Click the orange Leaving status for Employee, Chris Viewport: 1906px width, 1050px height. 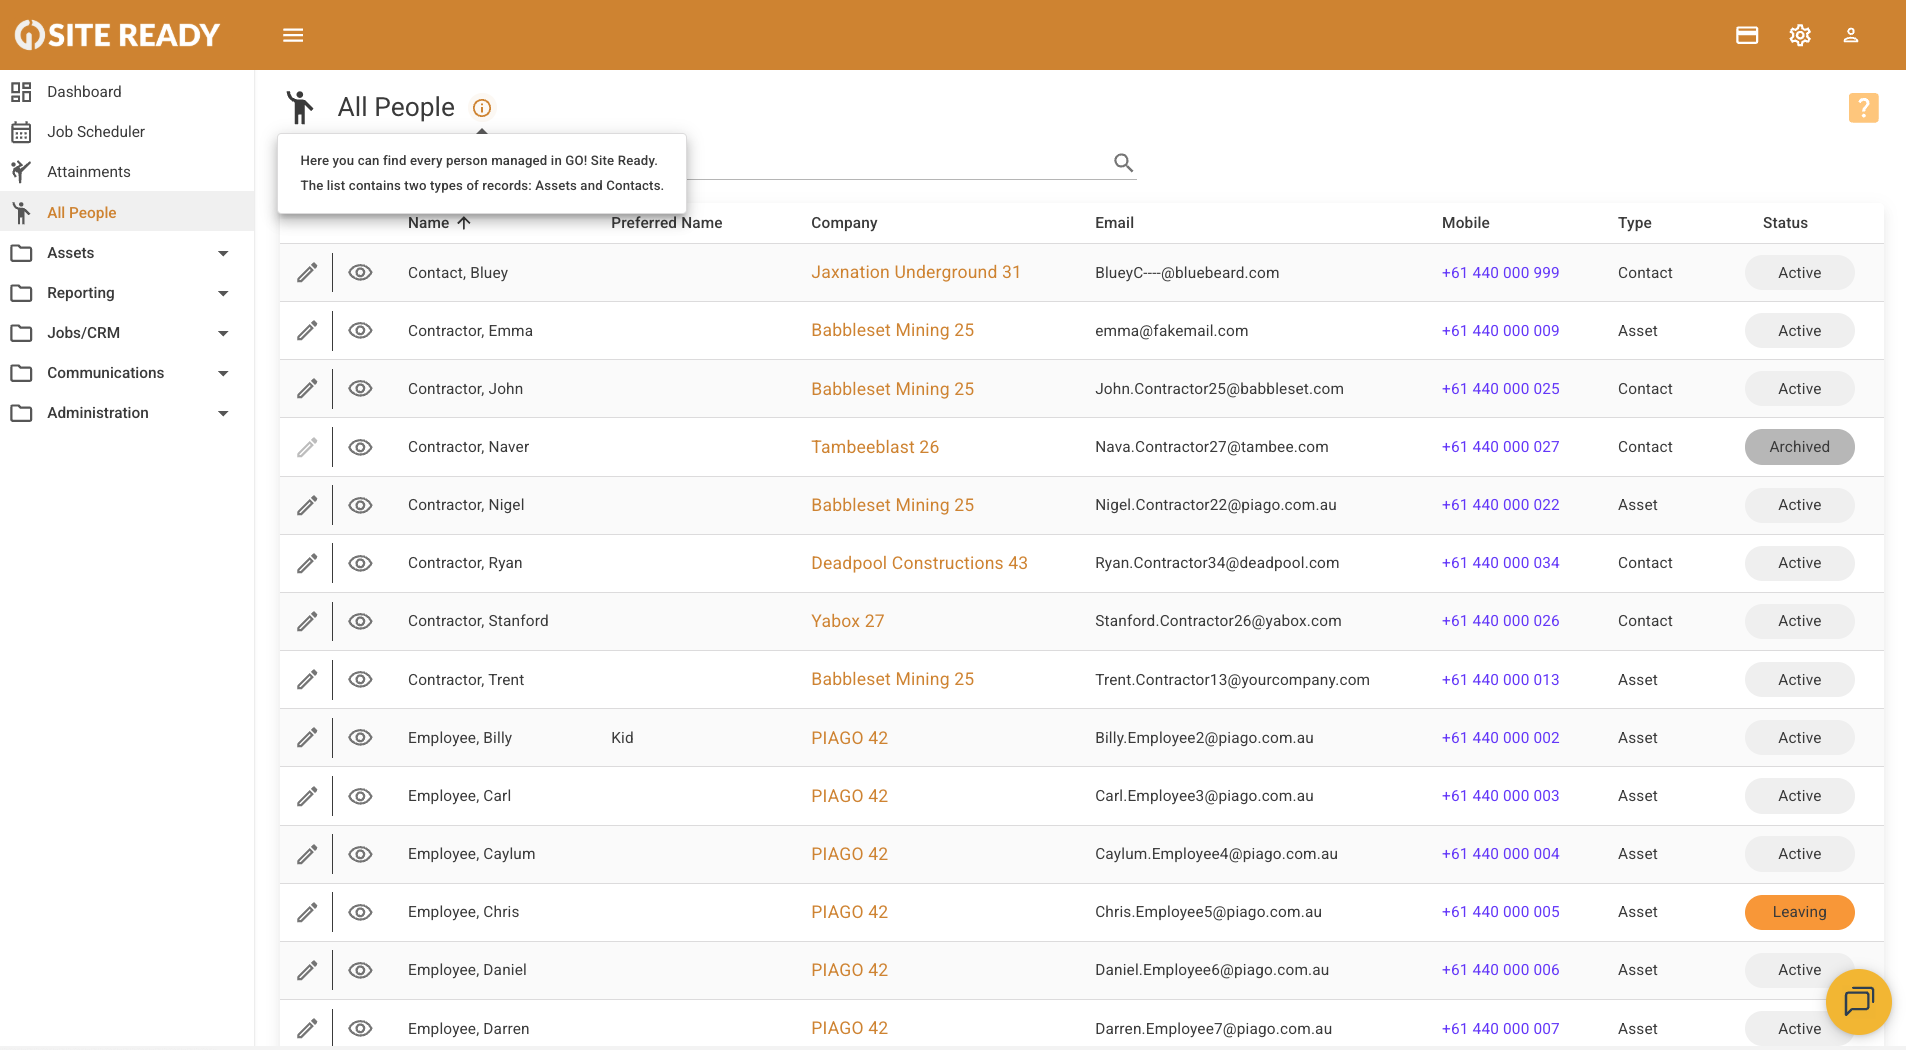(x=1799, y=912)
